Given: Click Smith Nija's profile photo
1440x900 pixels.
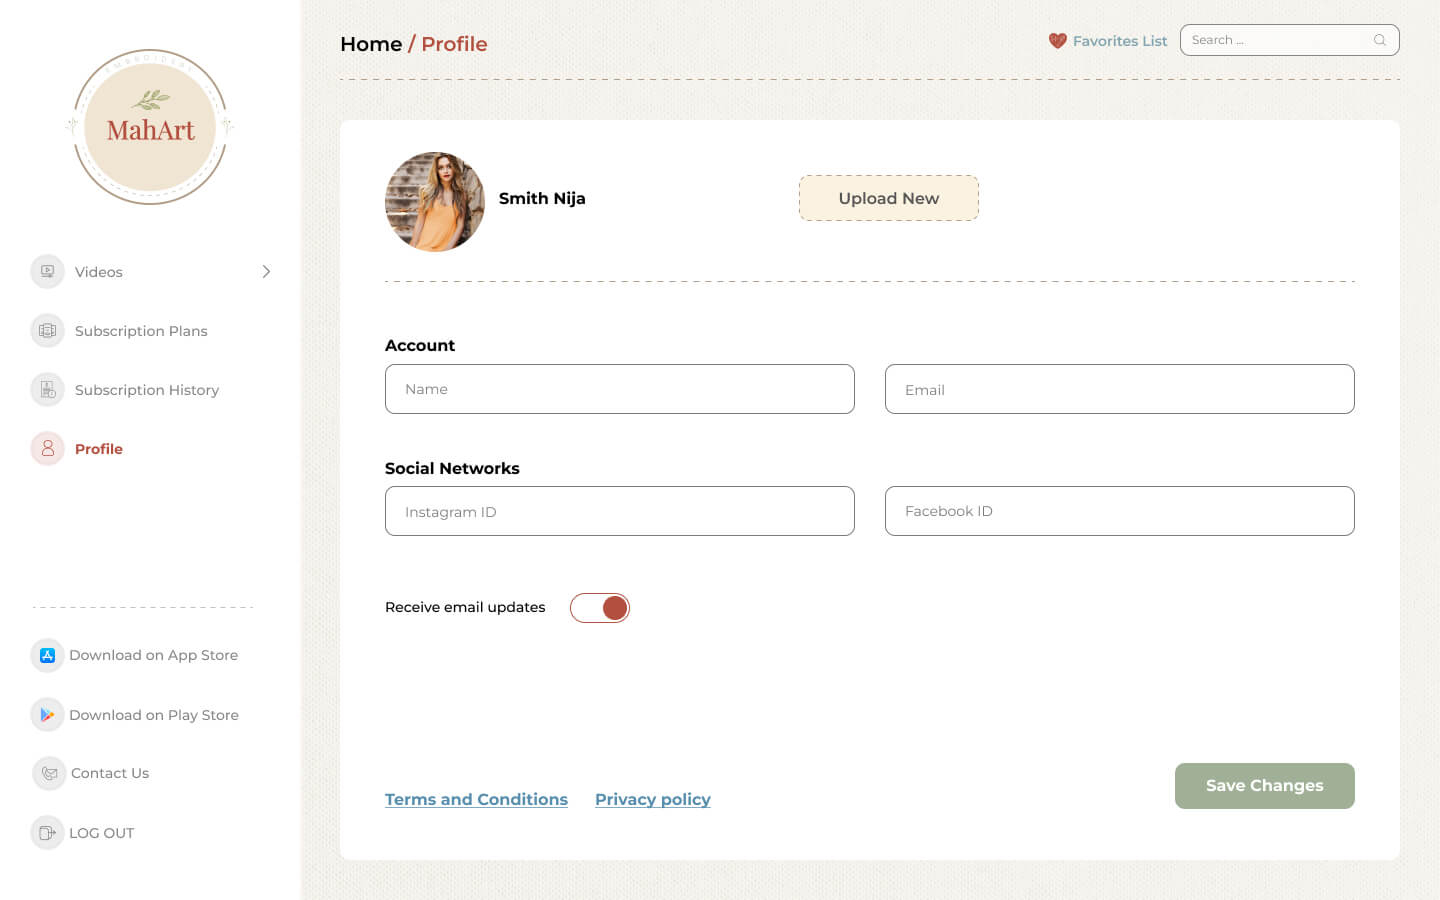Looking at the screenshot, I should tap(435, 201).
